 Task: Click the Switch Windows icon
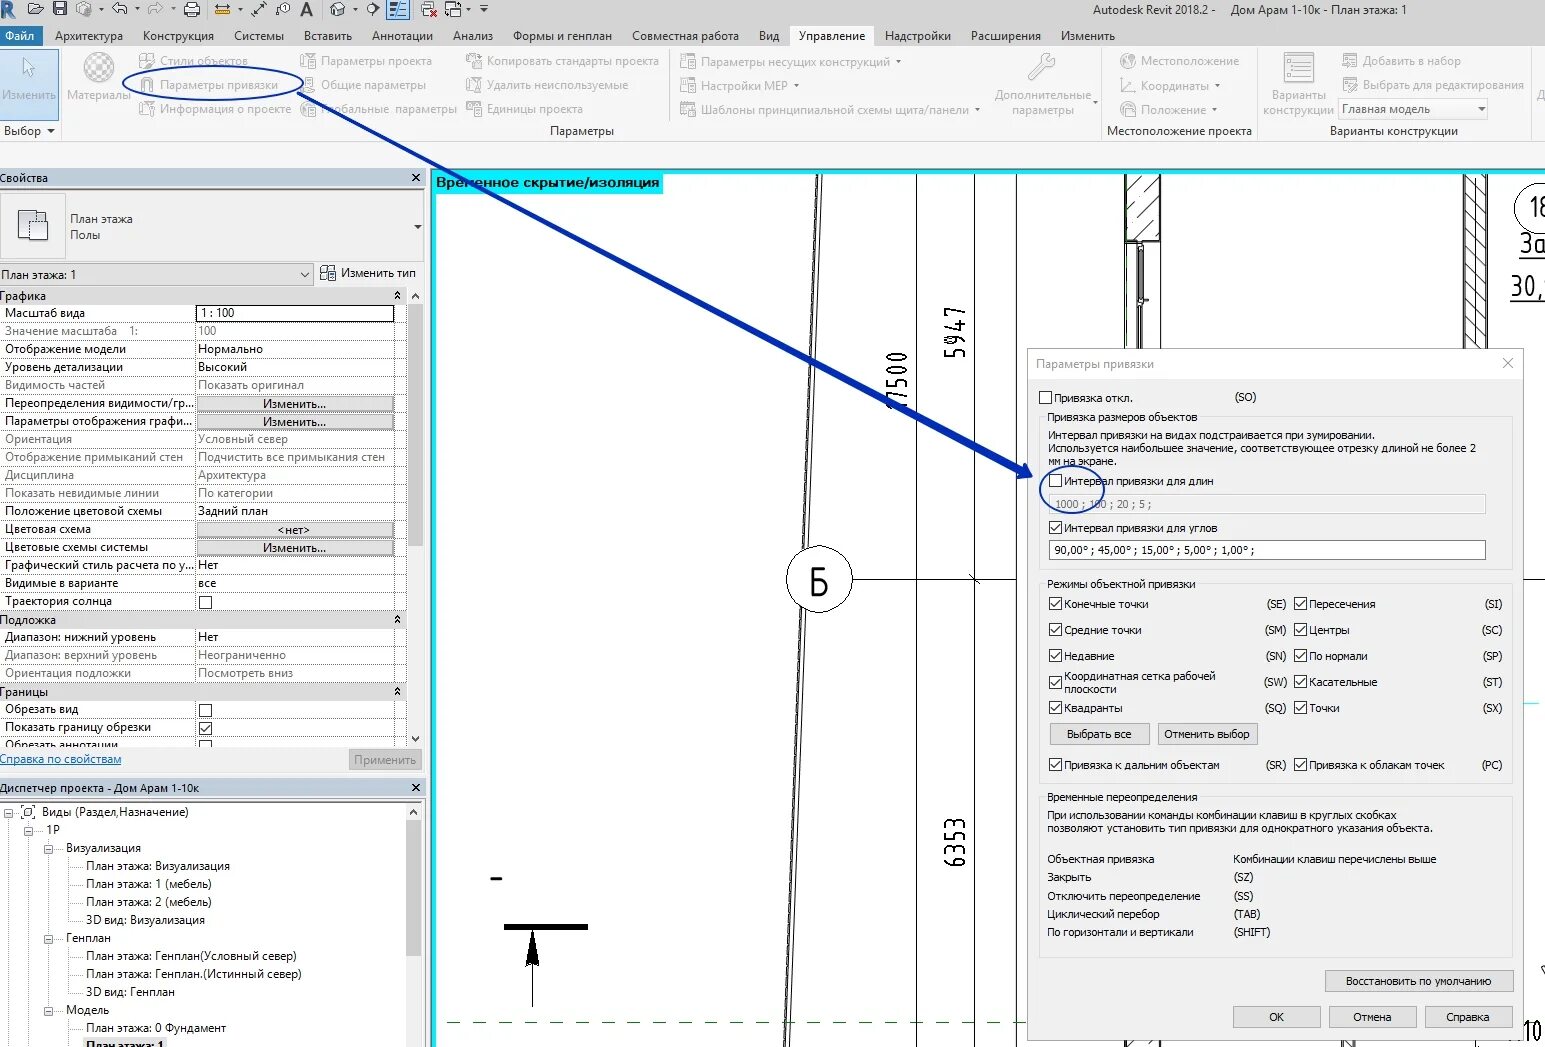point(452,9)
